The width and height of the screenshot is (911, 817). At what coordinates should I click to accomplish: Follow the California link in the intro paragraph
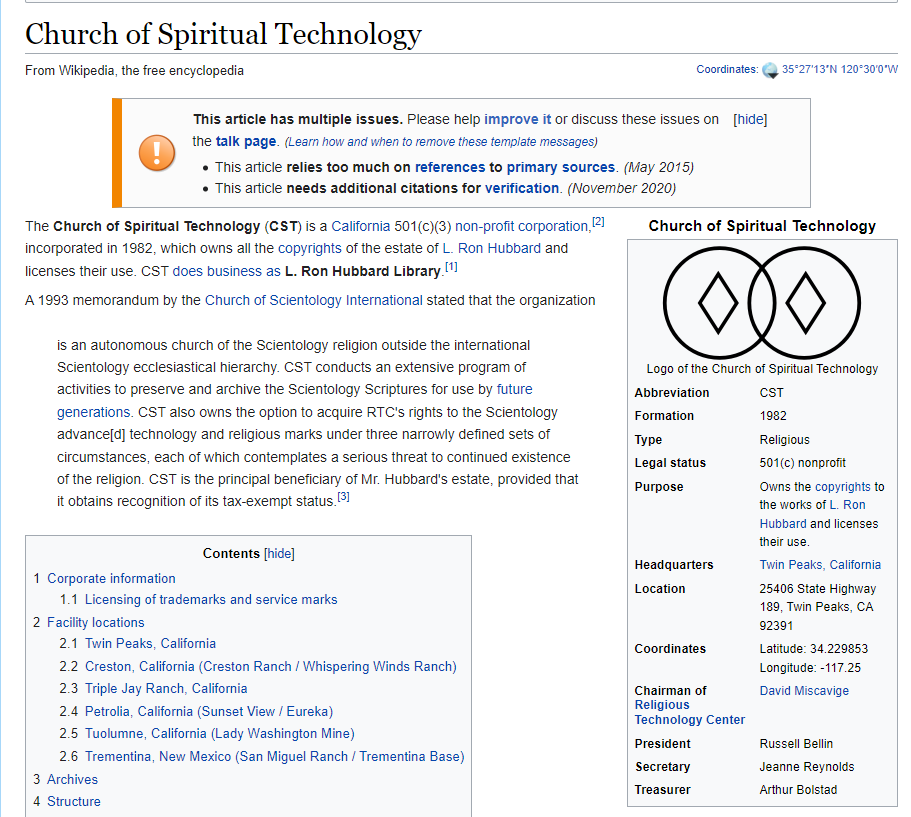coord(360,226)
